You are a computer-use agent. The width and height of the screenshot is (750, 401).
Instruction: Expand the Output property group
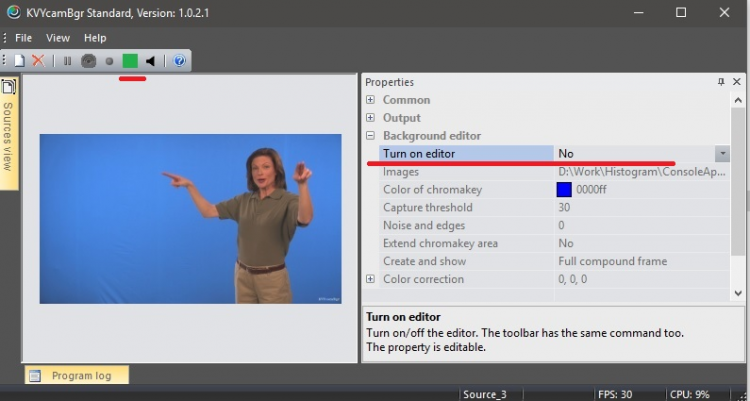[x=371, y=118]
